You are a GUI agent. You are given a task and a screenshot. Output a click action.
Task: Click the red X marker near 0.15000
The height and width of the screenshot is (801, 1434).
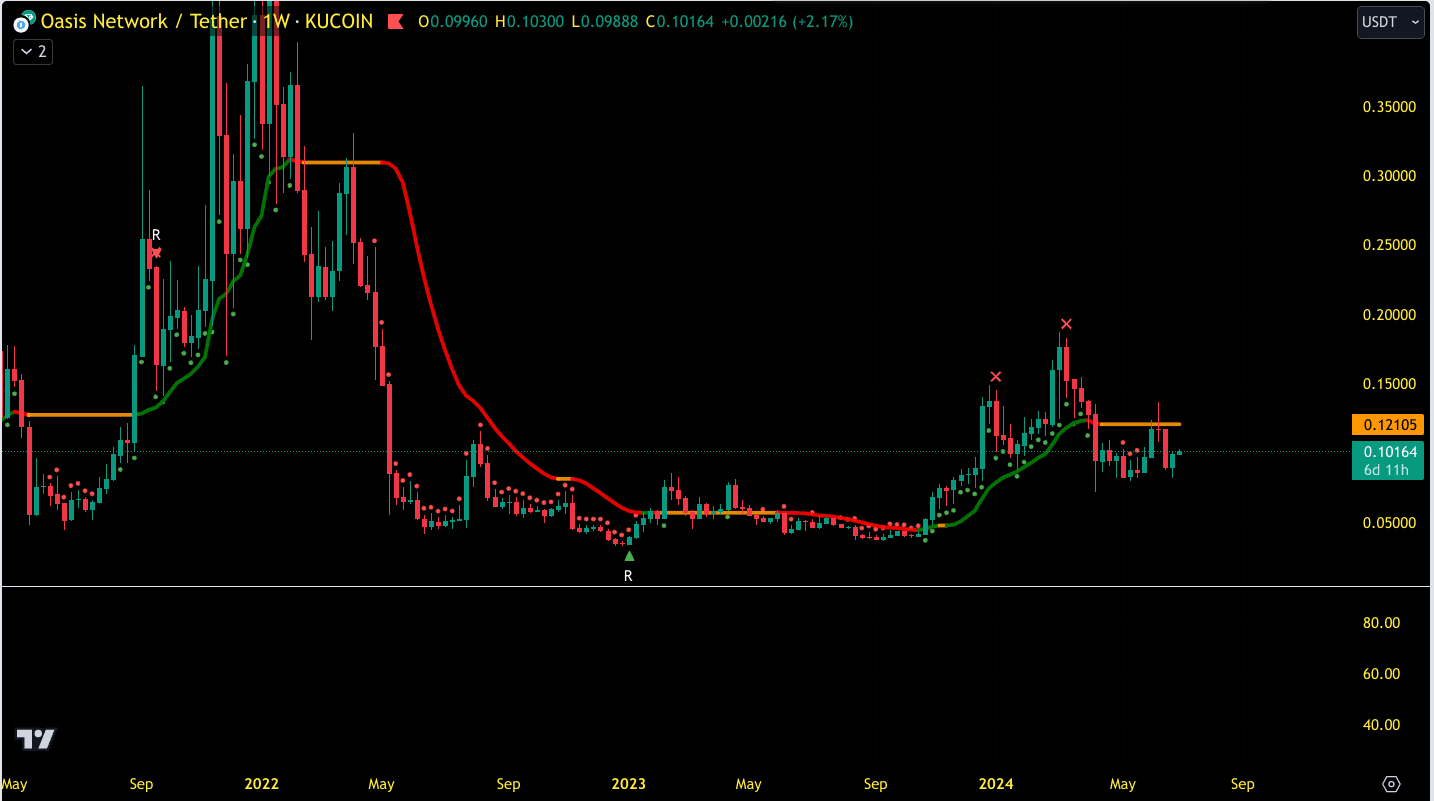[995, 377]
